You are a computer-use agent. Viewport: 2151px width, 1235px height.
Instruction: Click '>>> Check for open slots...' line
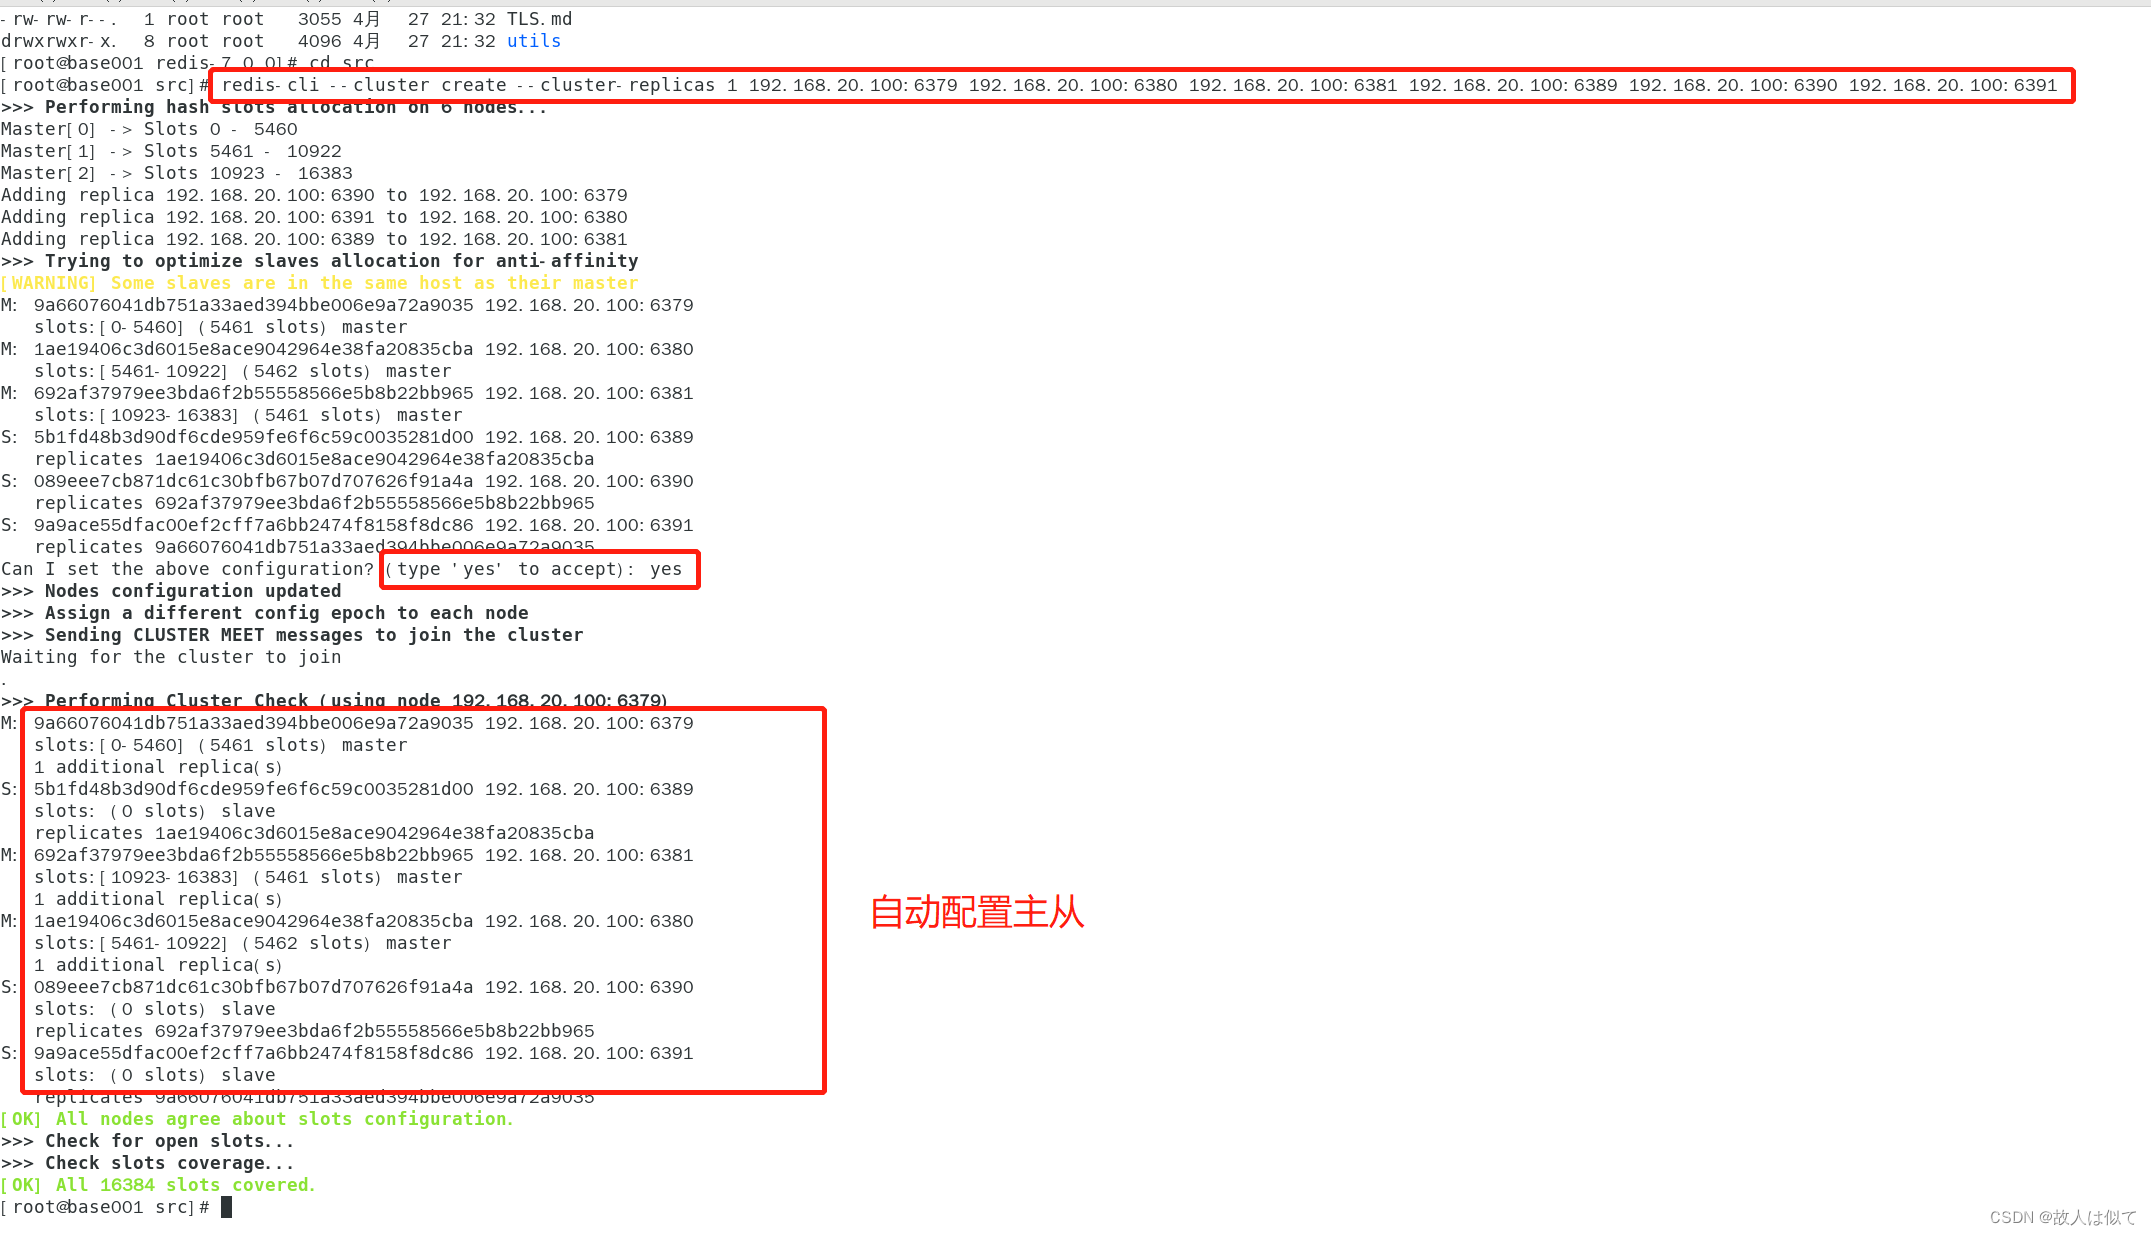point(148,1141)
